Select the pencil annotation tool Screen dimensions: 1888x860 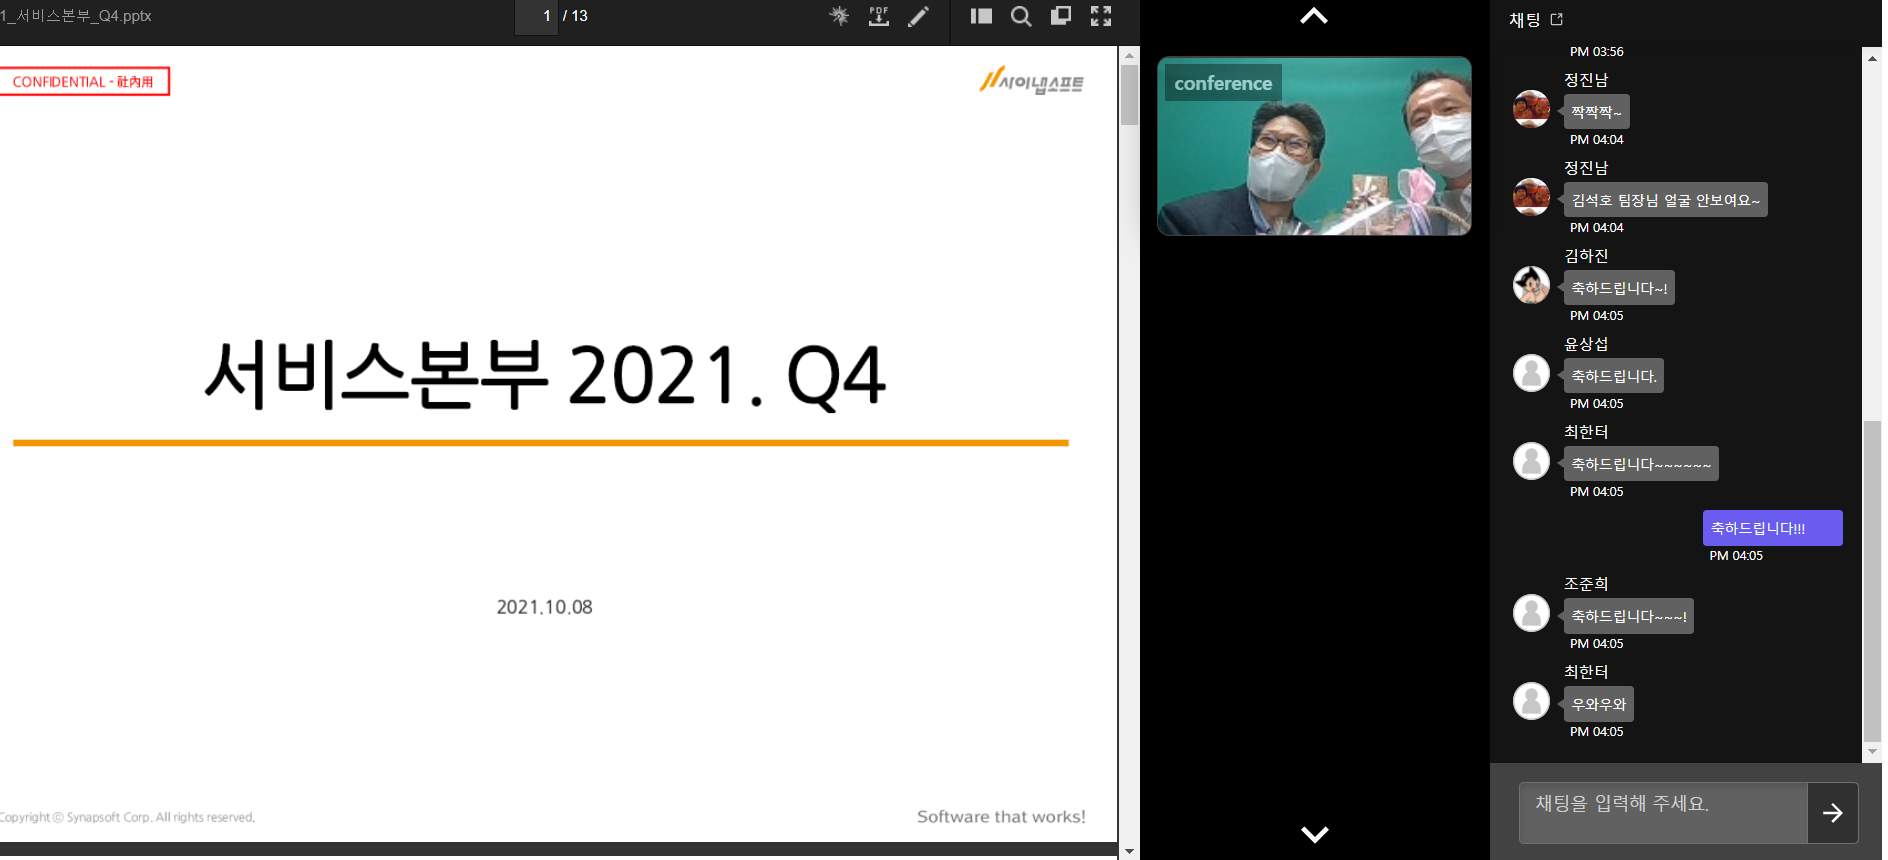click(918, 16)
